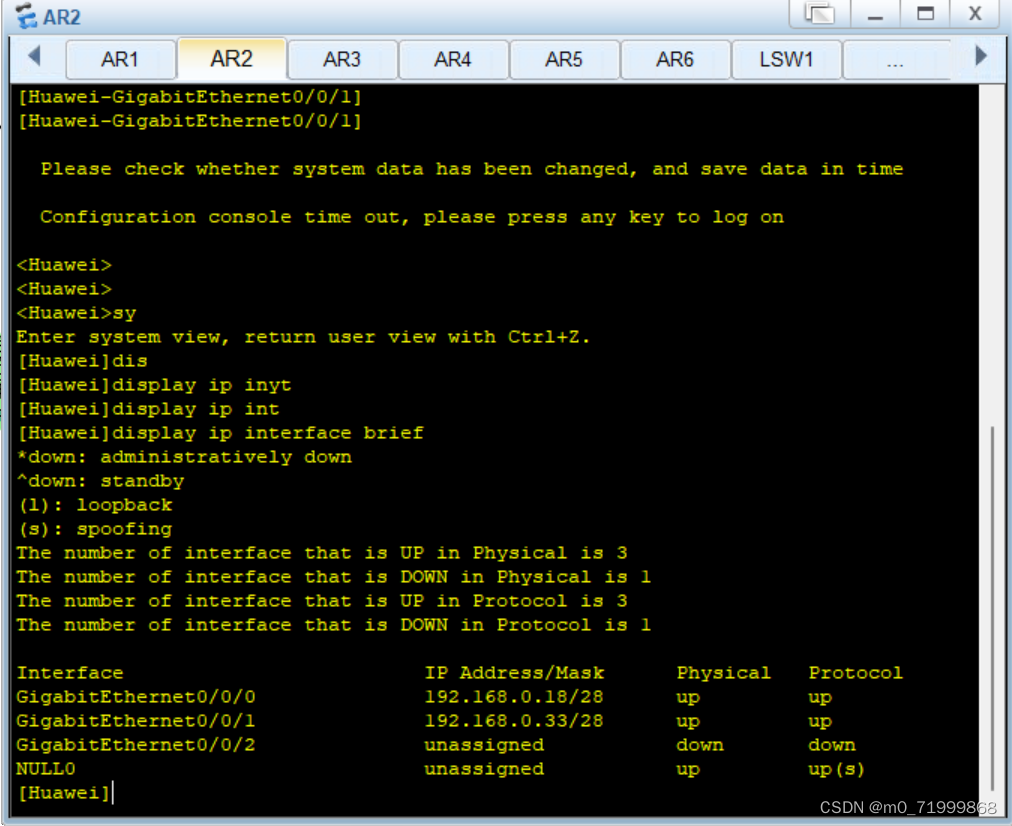This screenshot has width=1012, height=826.
Task: Click the 'Configuration console time out' message
Action: click(412, 217)
